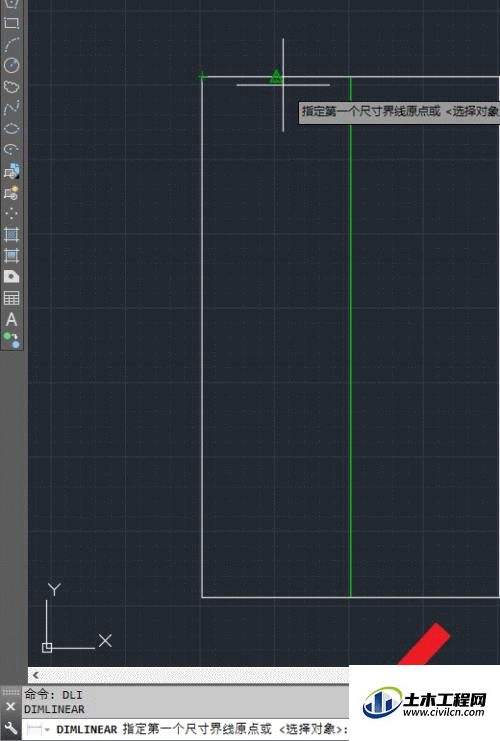Select the Point draw tool
500x741 pixels.
(x=11, y=213)
